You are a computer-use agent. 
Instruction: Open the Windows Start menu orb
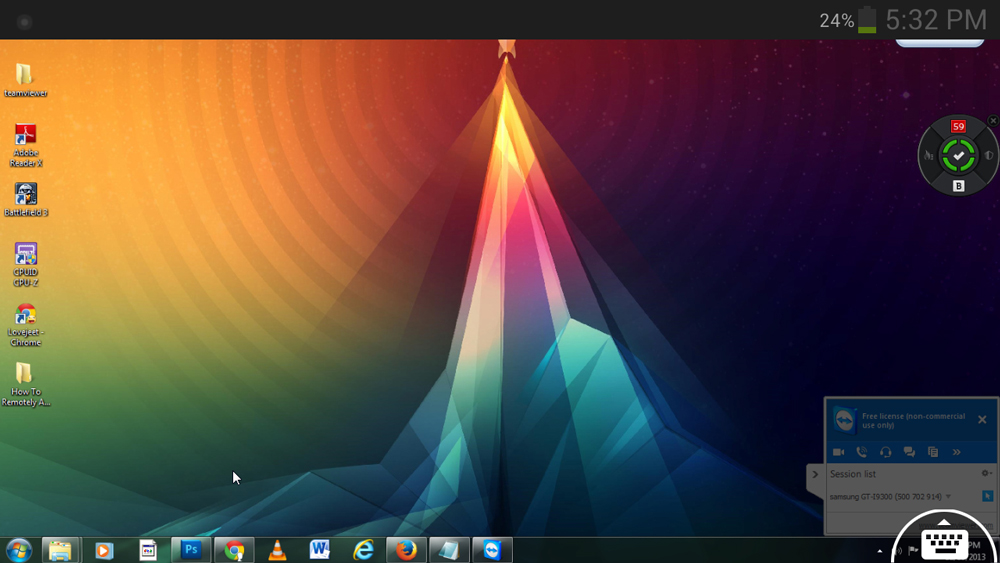tap(19, 550)
